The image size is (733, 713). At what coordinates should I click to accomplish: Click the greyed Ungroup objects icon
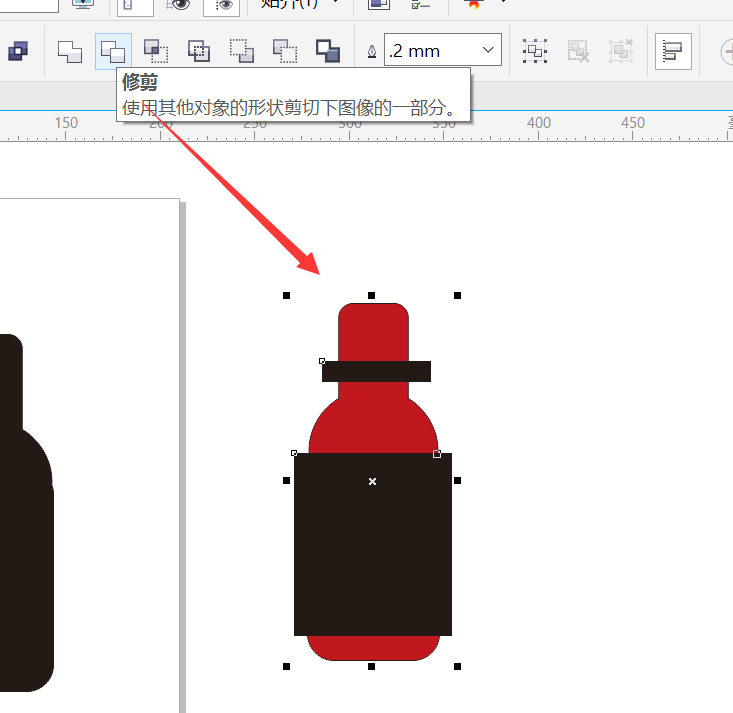578,51
